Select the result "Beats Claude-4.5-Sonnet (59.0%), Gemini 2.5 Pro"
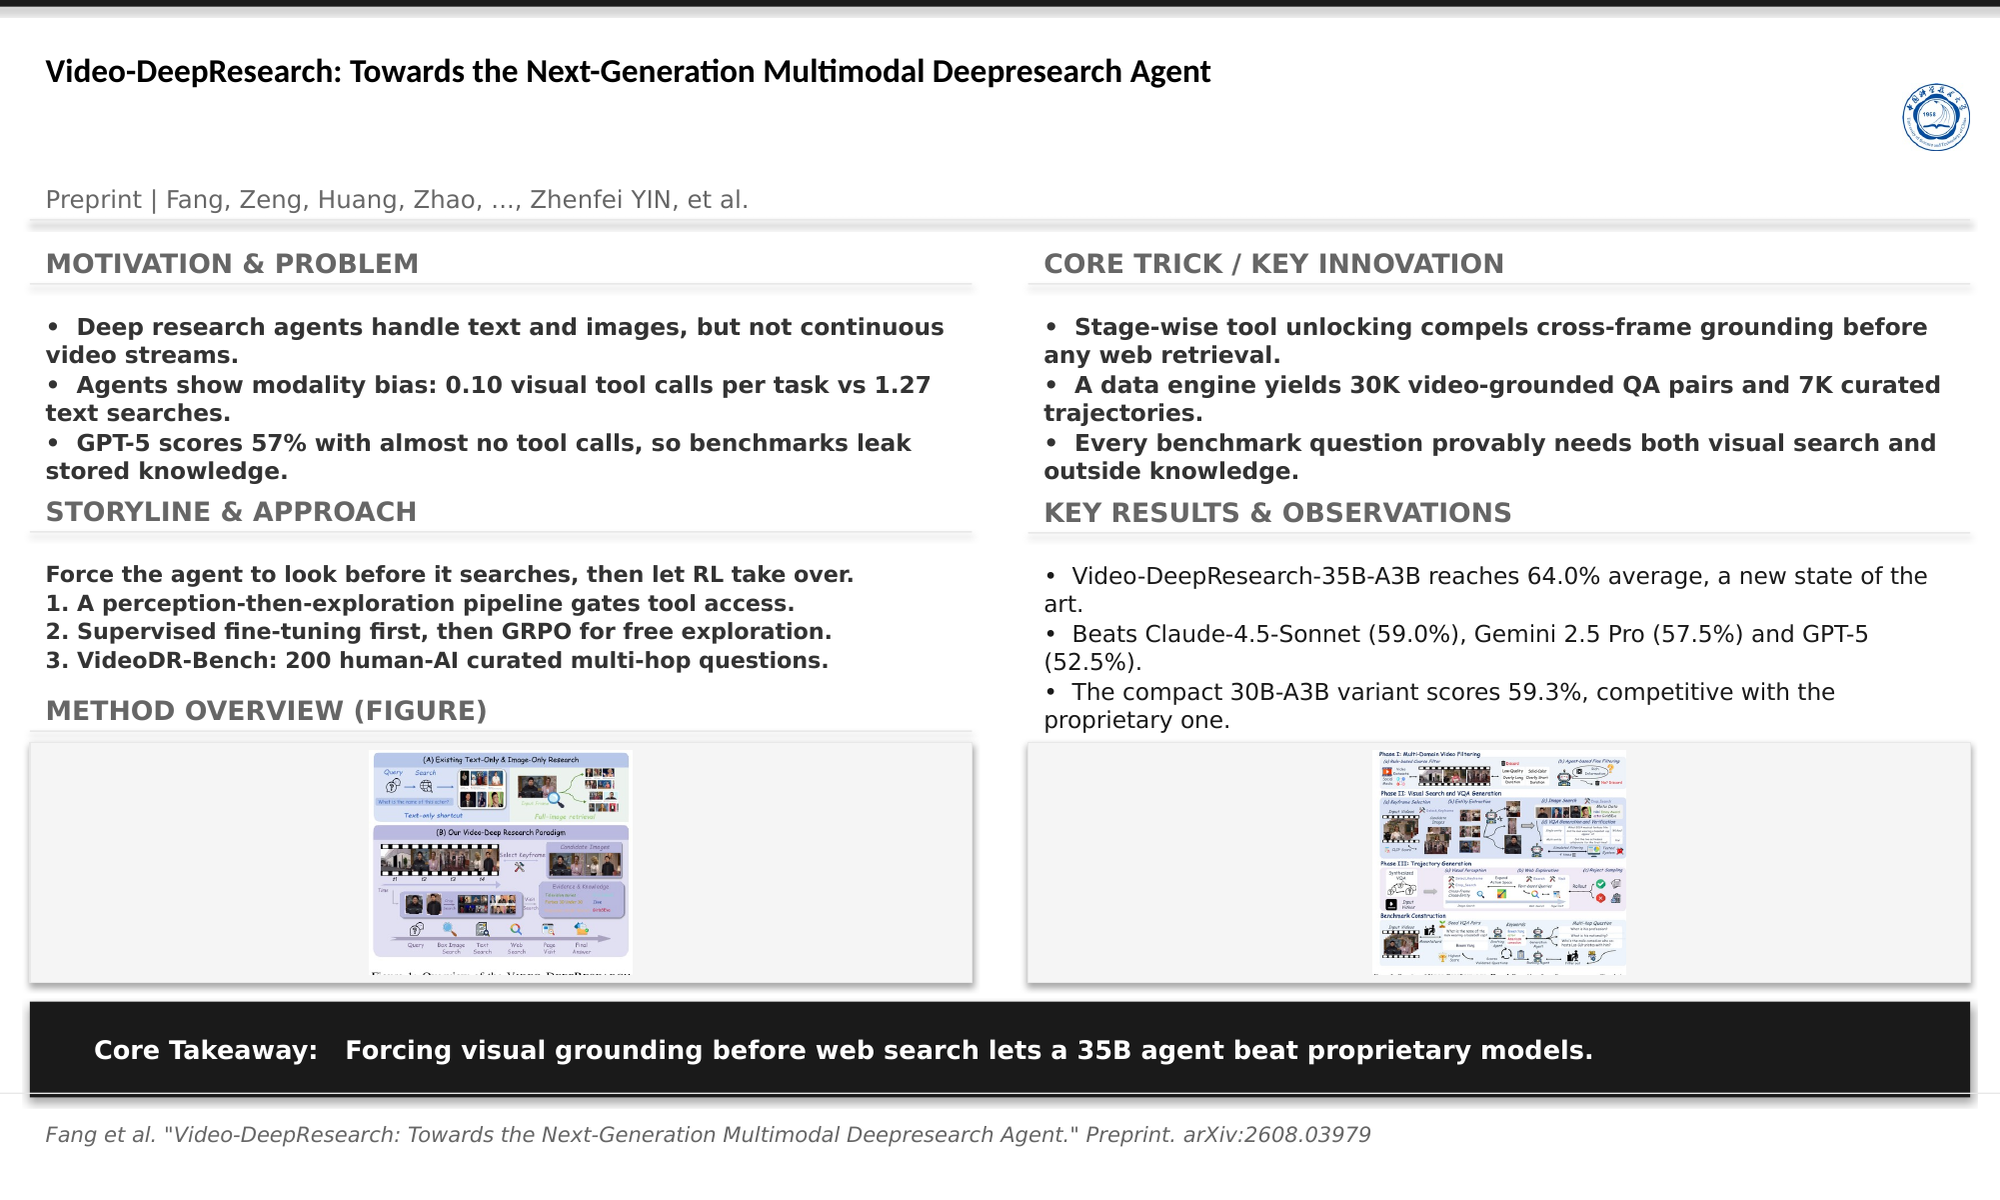Viewport: 2000px width, 1200px height. point(1456,648)
